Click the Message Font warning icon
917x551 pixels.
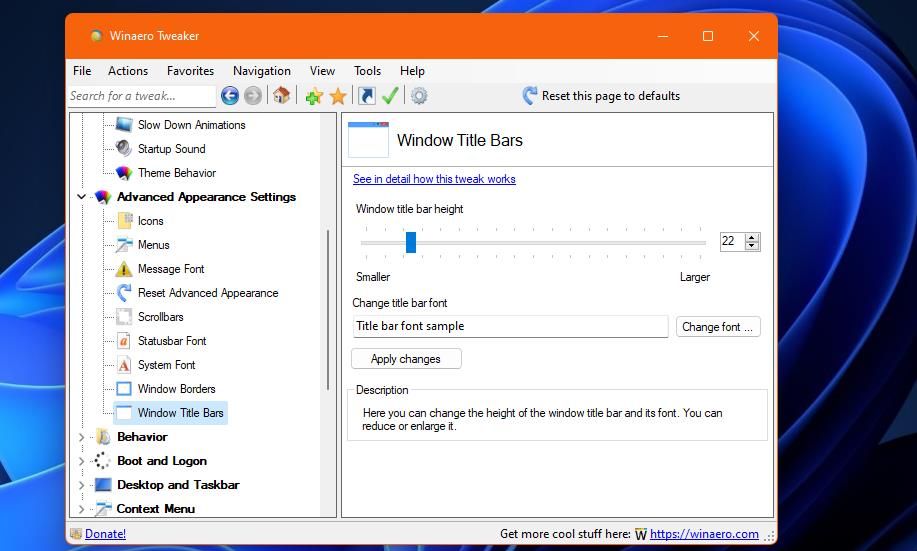point(124,268)
